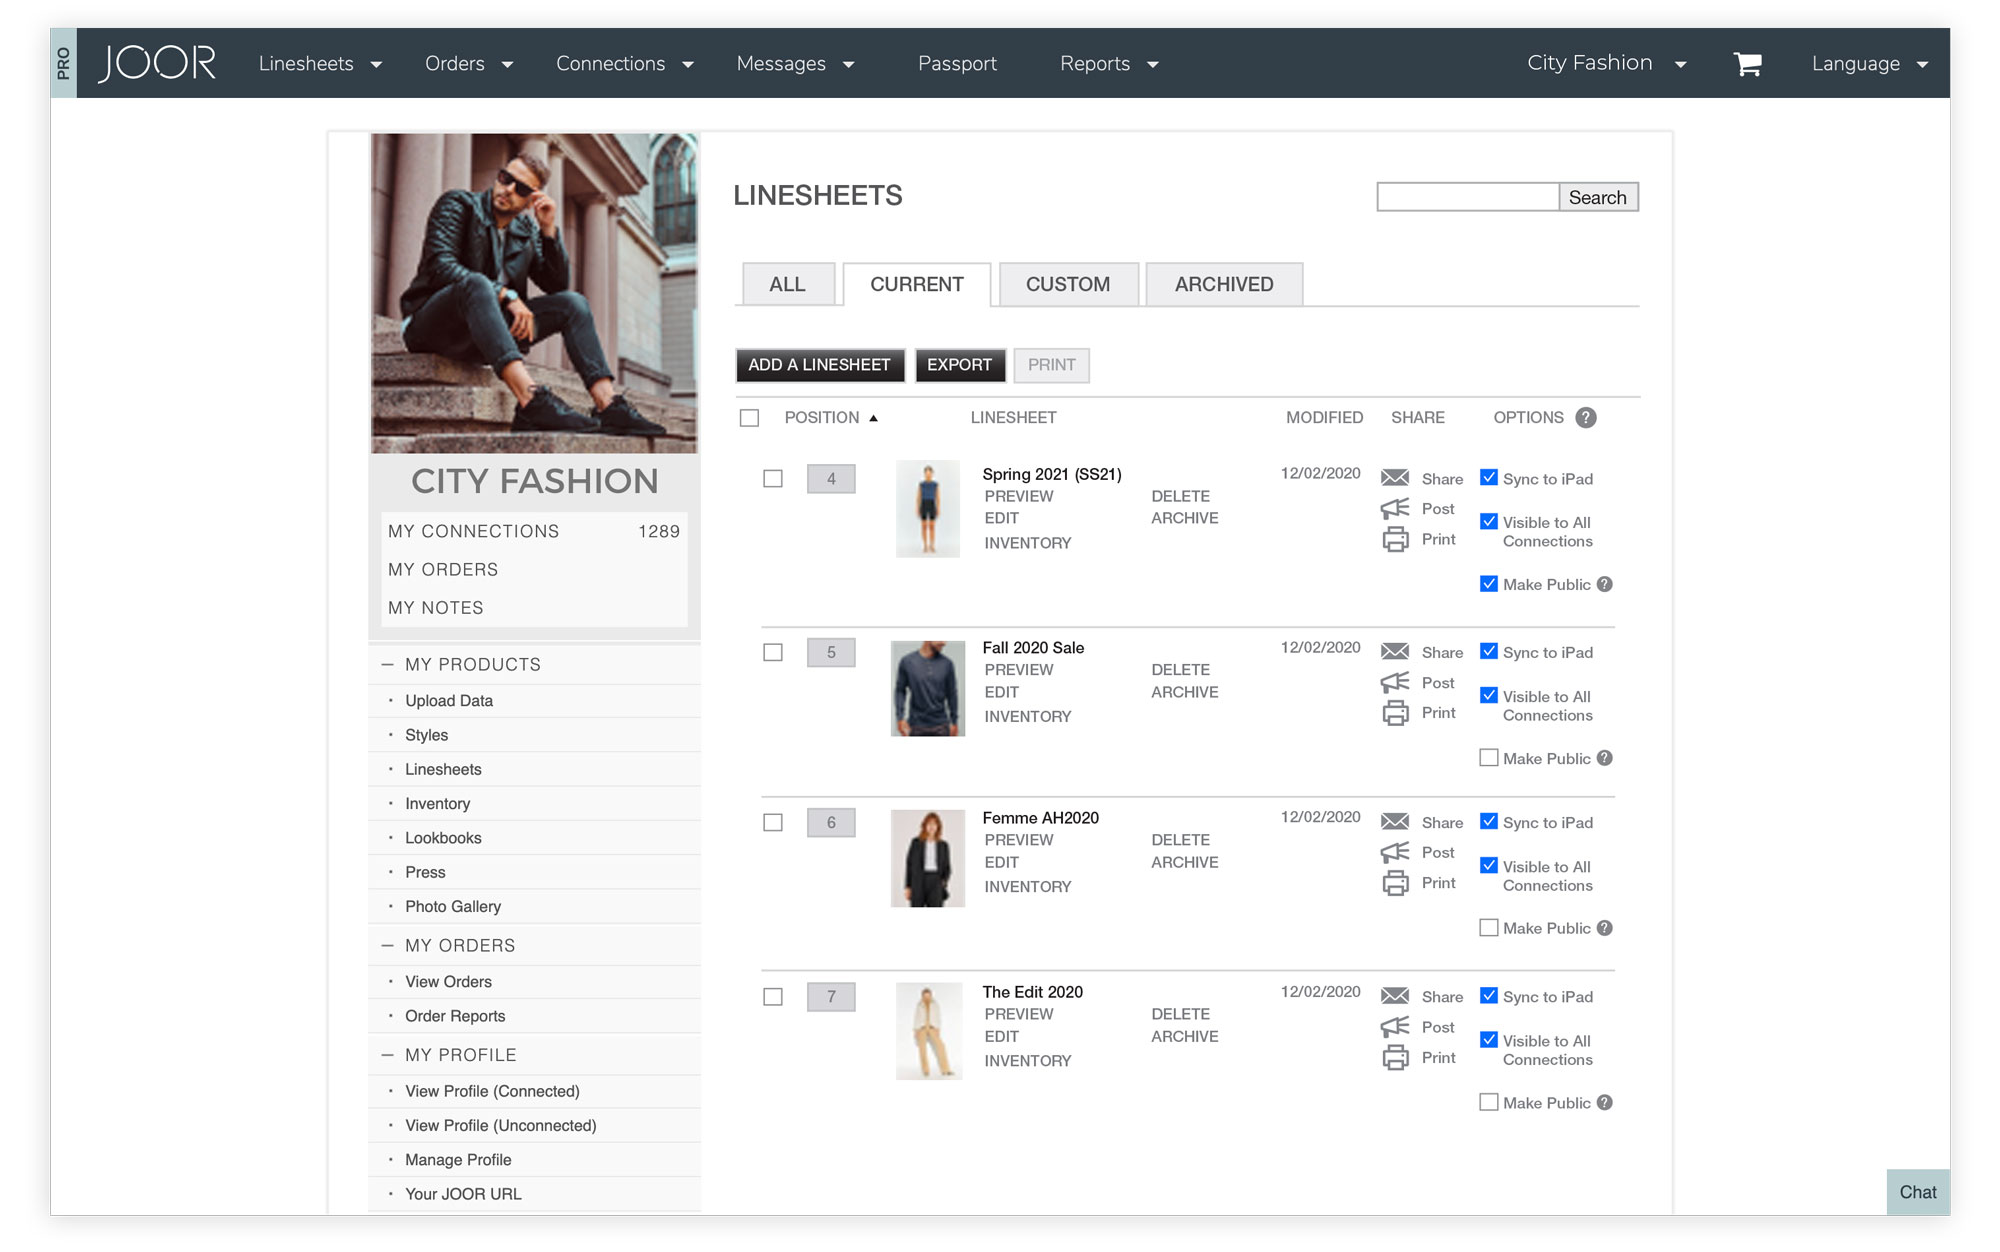Image resolution: width=2000 pixels, height=1252 pixels.
Task: Open the Options column help icon
Action: [x=1586, y=418]
